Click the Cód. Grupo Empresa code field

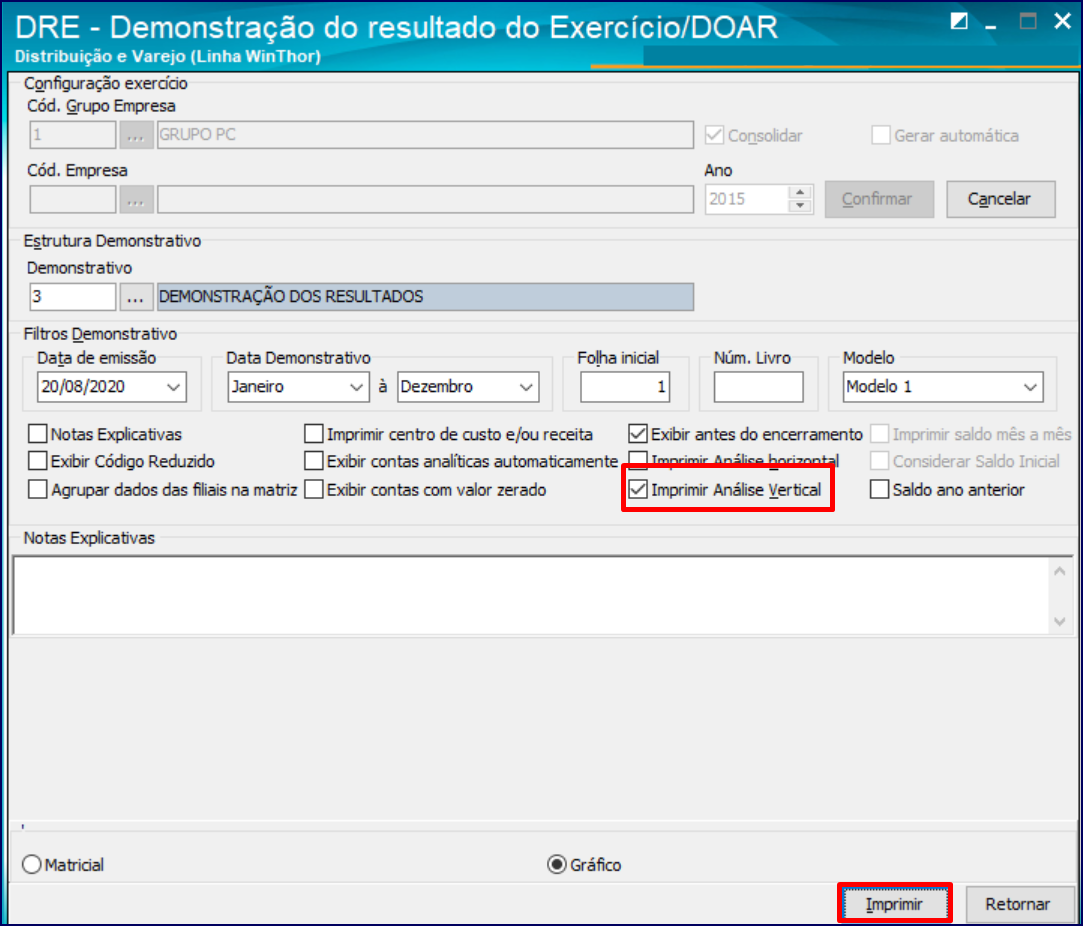point(73,135)
